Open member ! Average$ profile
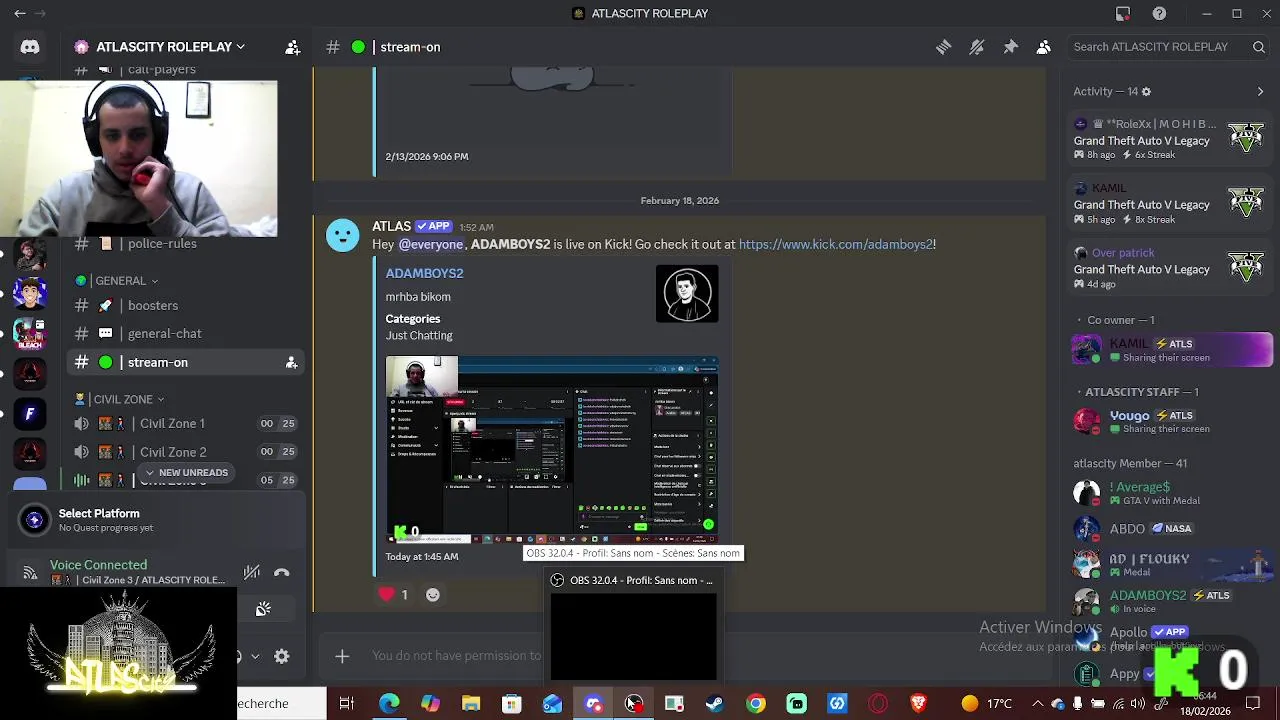The height and width of the screenshot is (720, 1280). coord(1170,492)
